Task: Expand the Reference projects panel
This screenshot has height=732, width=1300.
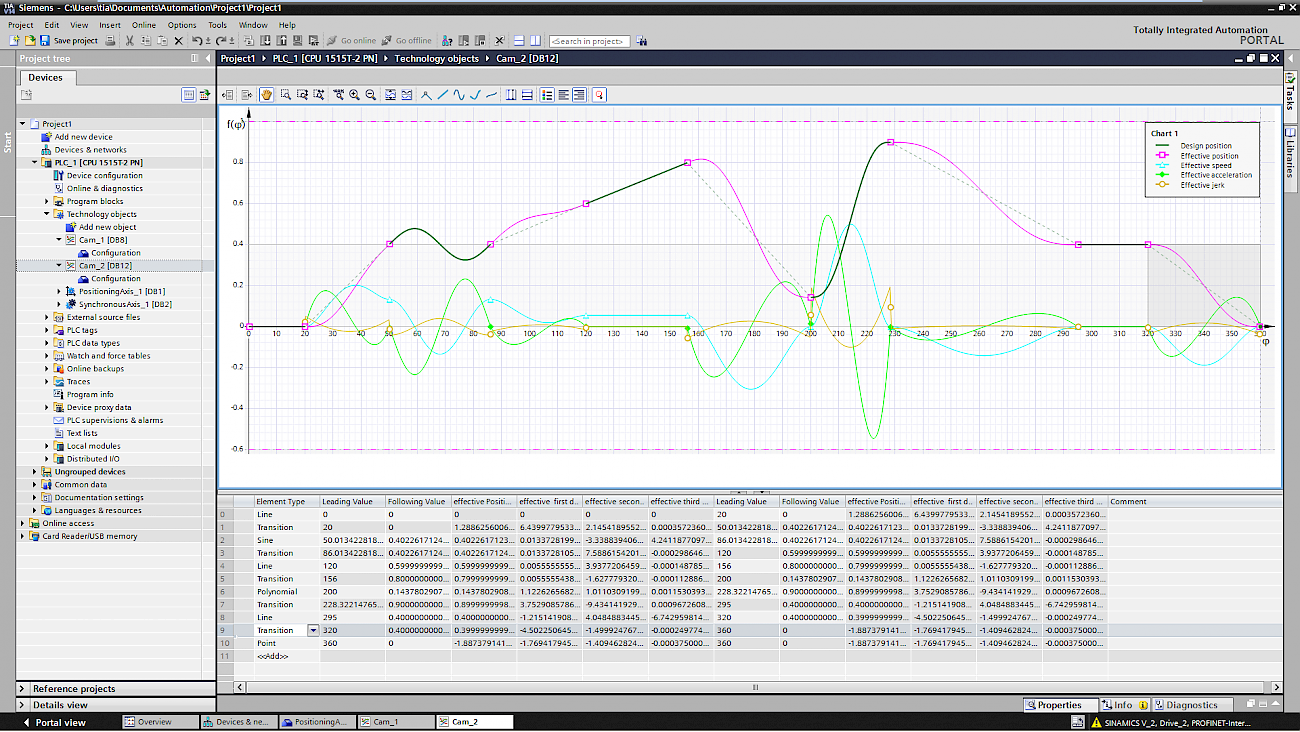Action: click(x=24, y=688)
